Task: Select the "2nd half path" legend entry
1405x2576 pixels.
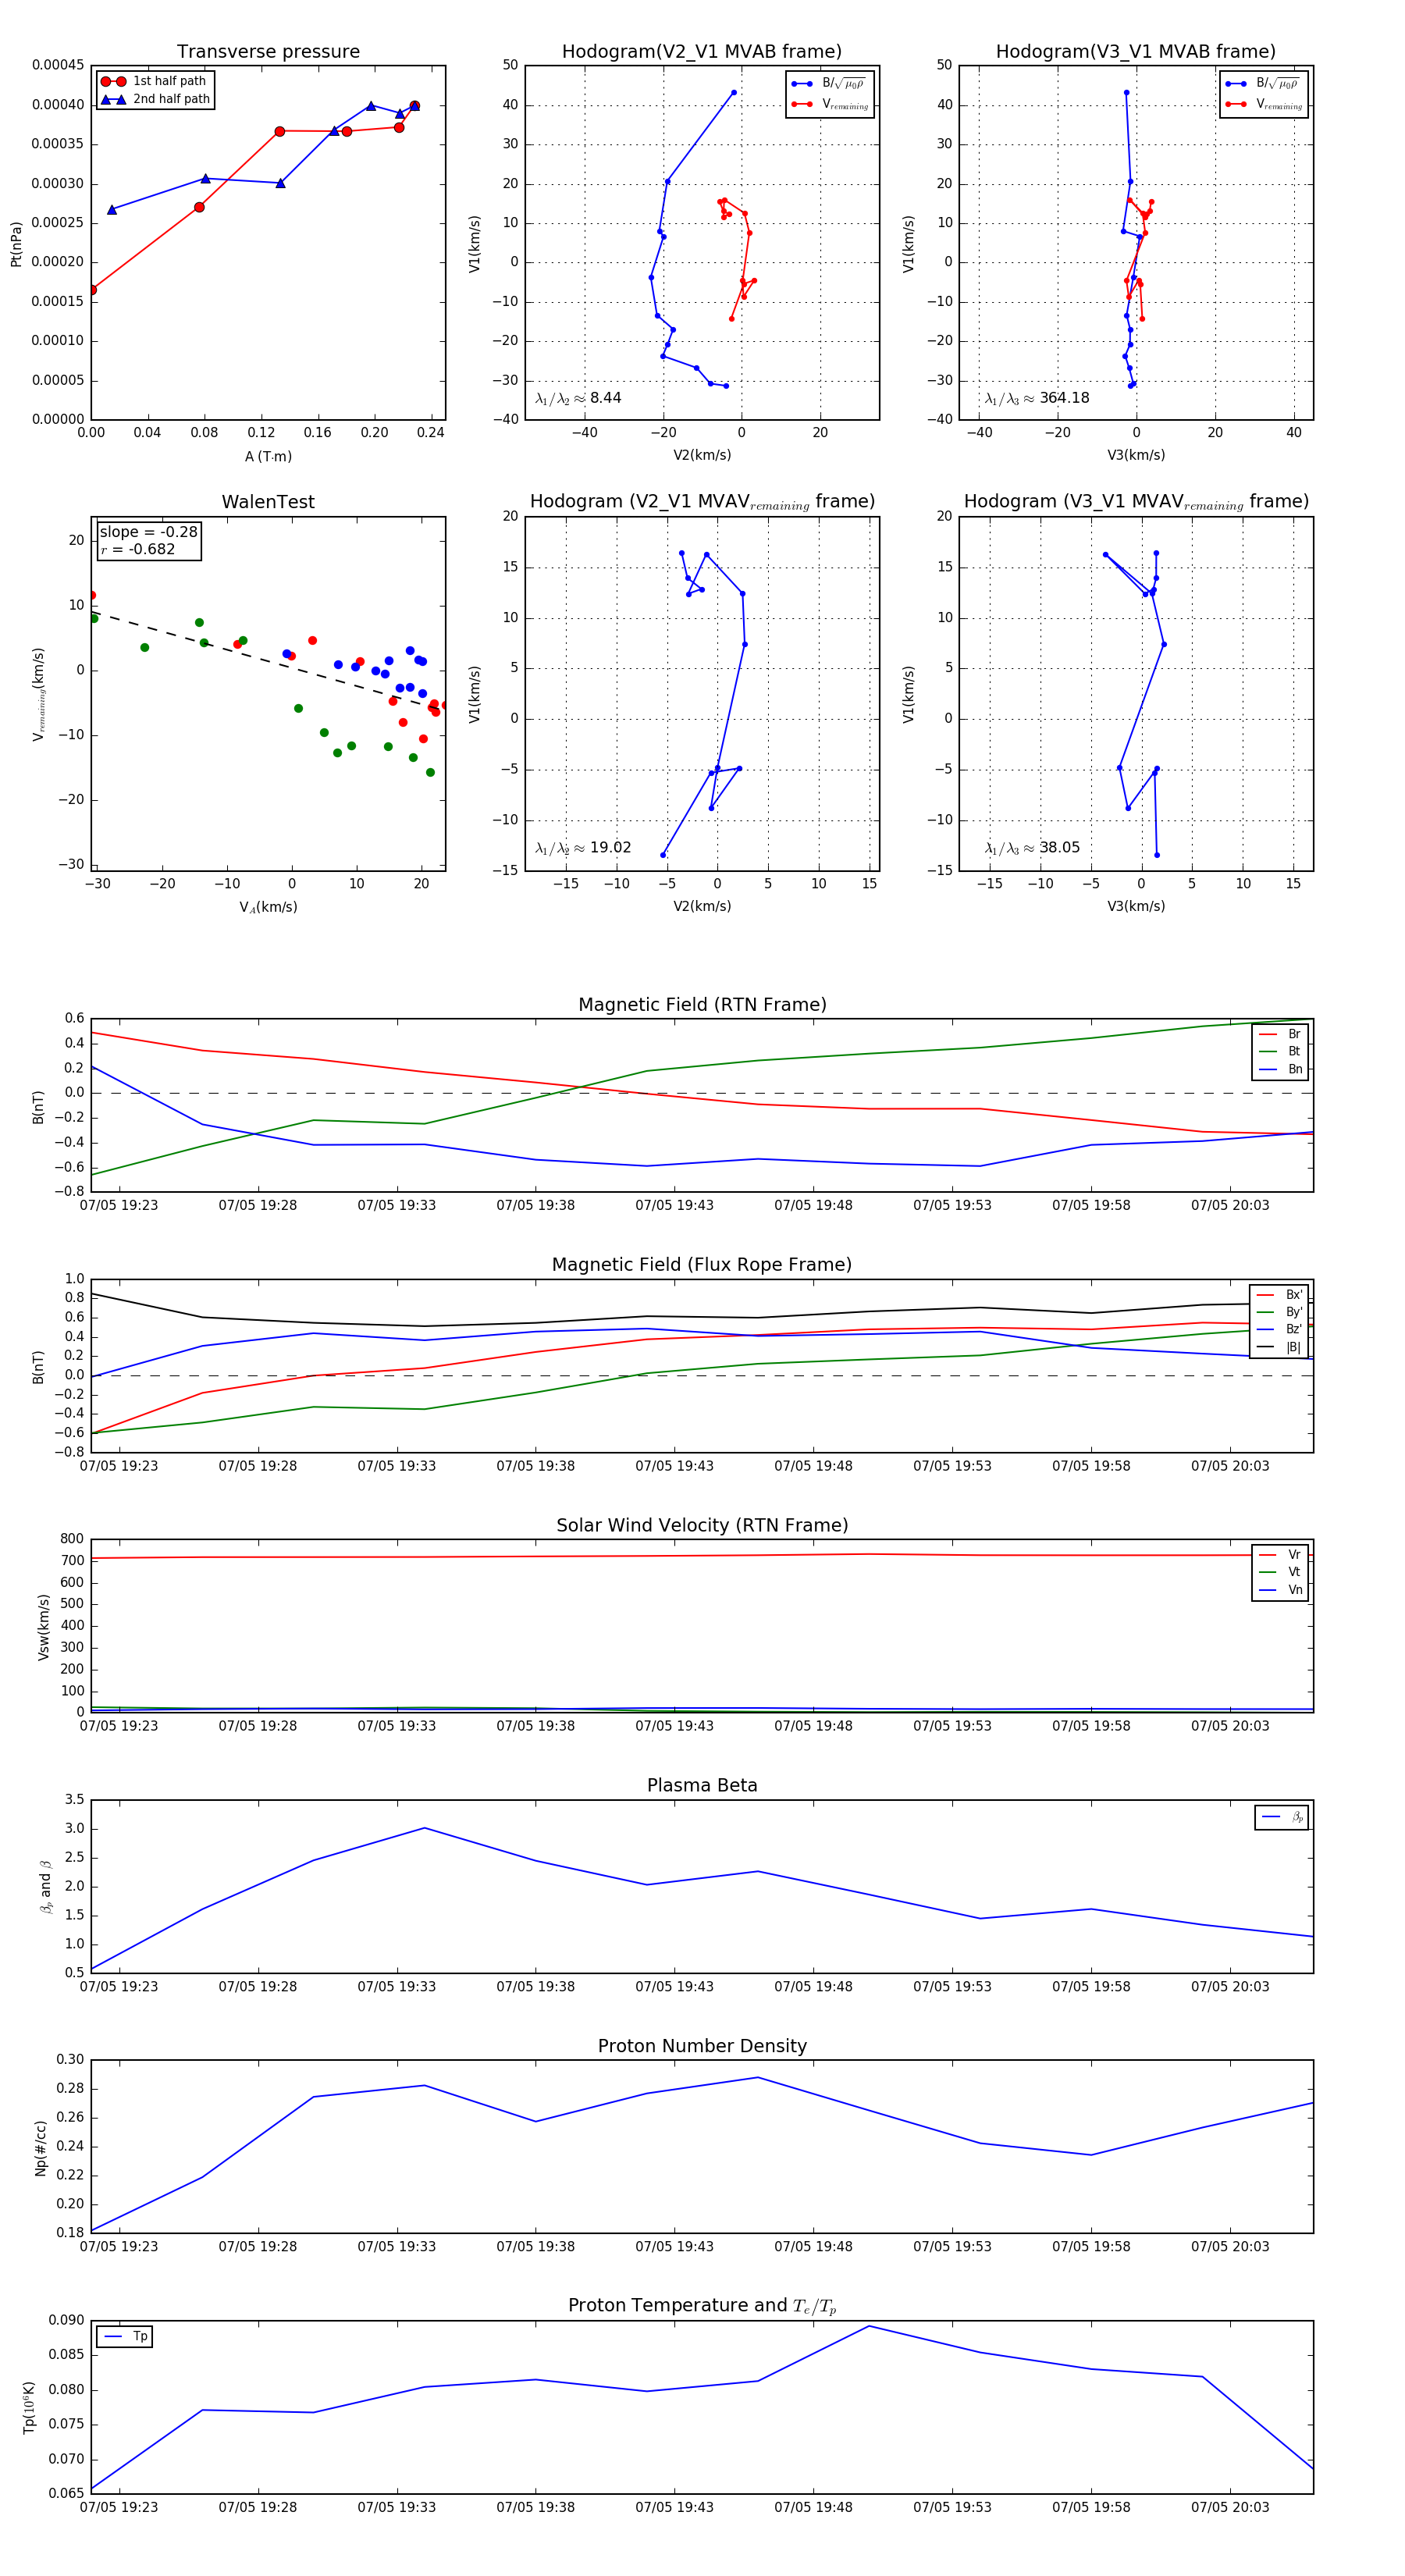Action: coord(154,99)
